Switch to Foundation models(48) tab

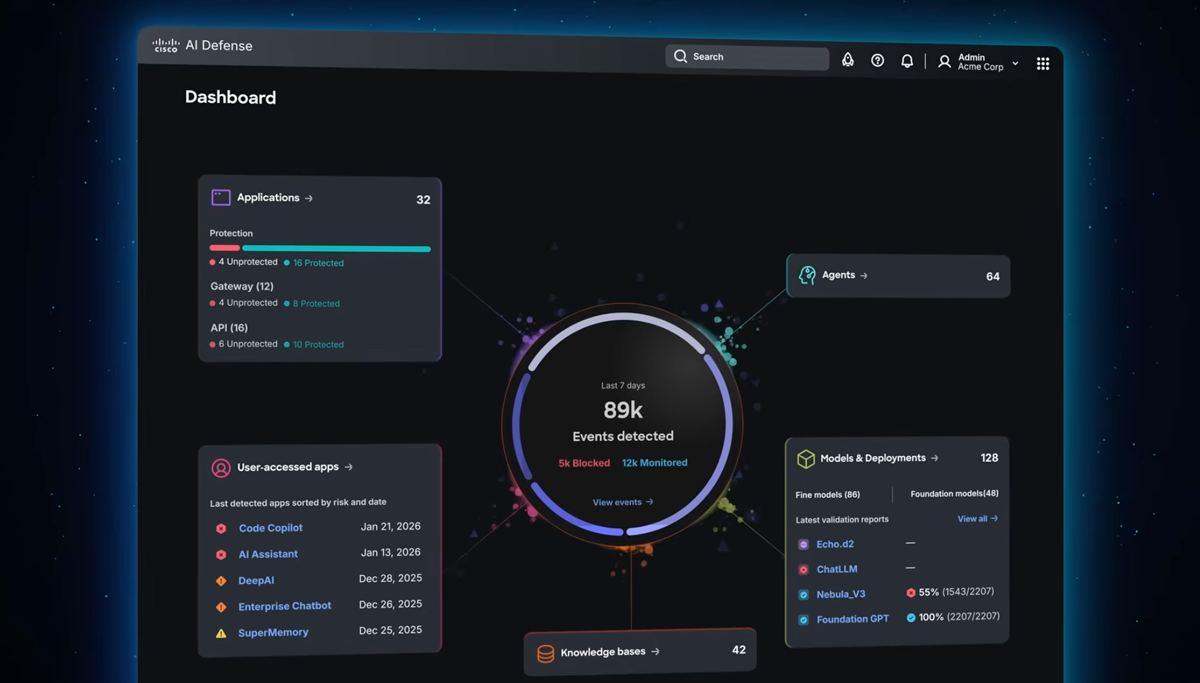coord(954,494)
